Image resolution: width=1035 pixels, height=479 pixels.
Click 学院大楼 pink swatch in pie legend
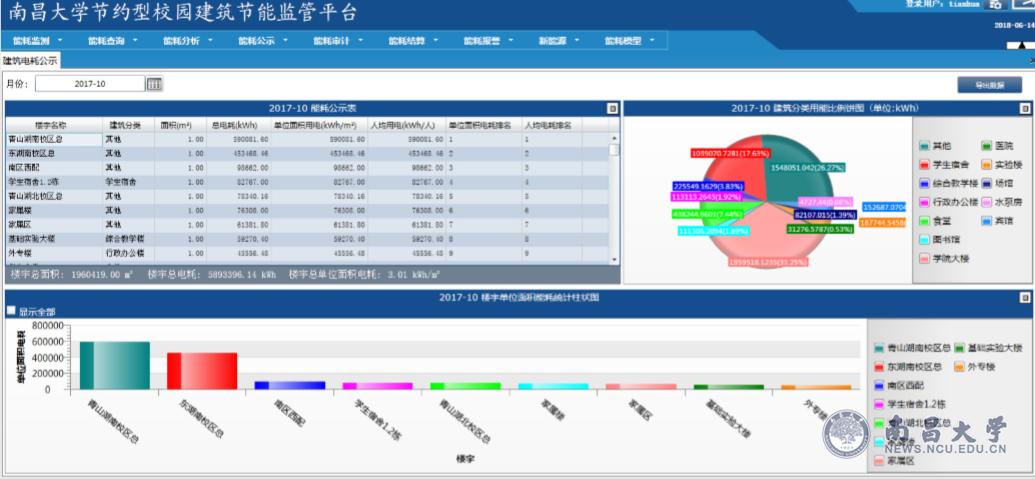tap(925, 259)
